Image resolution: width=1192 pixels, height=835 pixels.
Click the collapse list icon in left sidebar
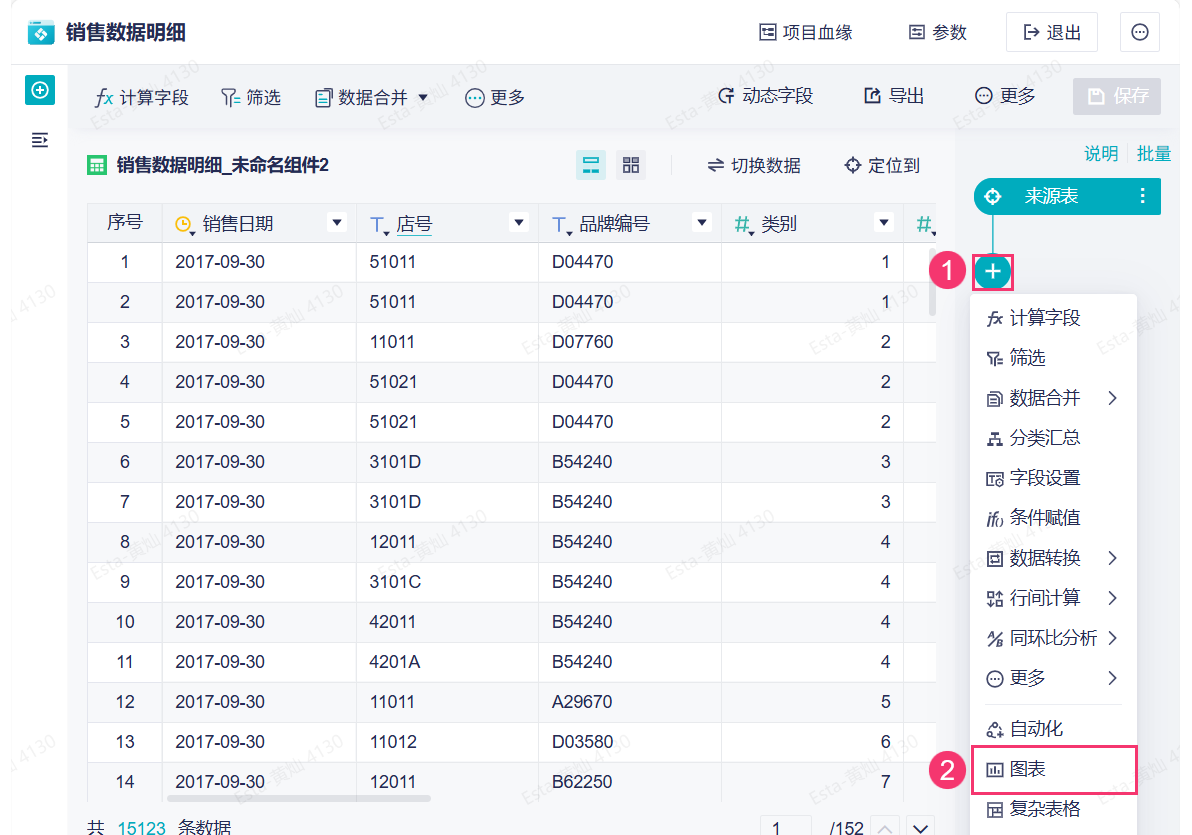tap(39, 140)
